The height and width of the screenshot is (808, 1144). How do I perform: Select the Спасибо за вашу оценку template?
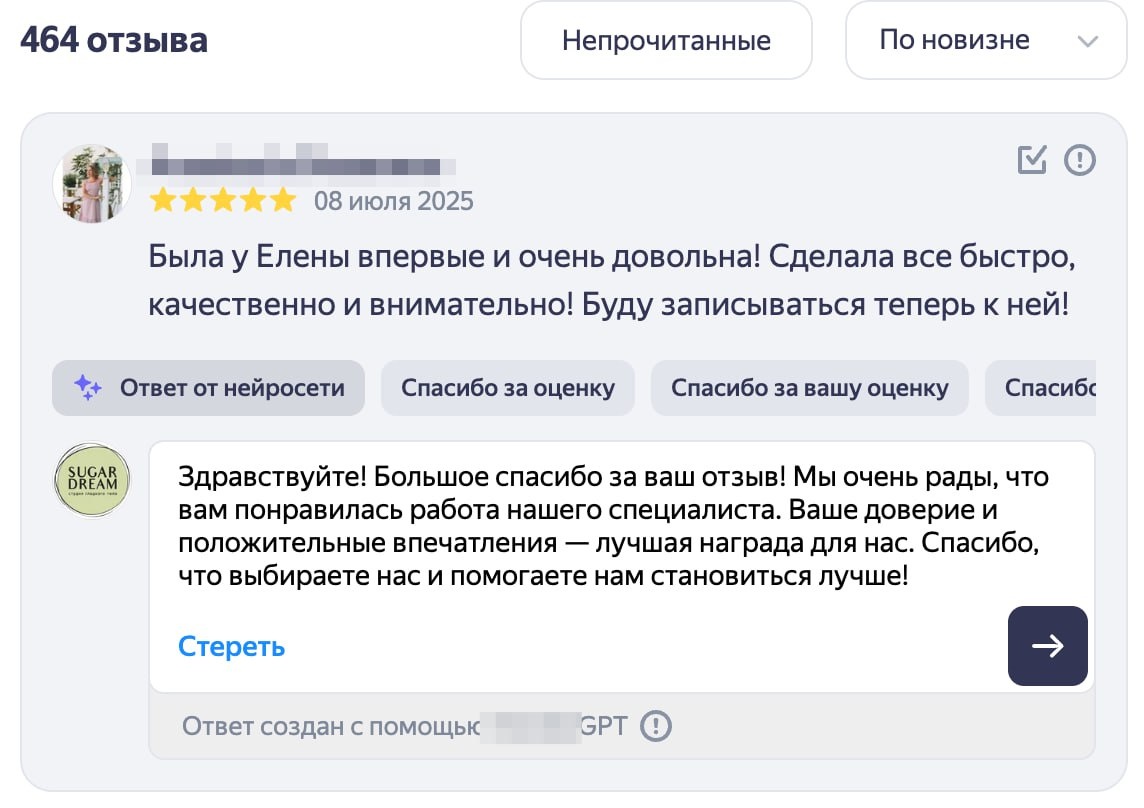click(810, 388)
